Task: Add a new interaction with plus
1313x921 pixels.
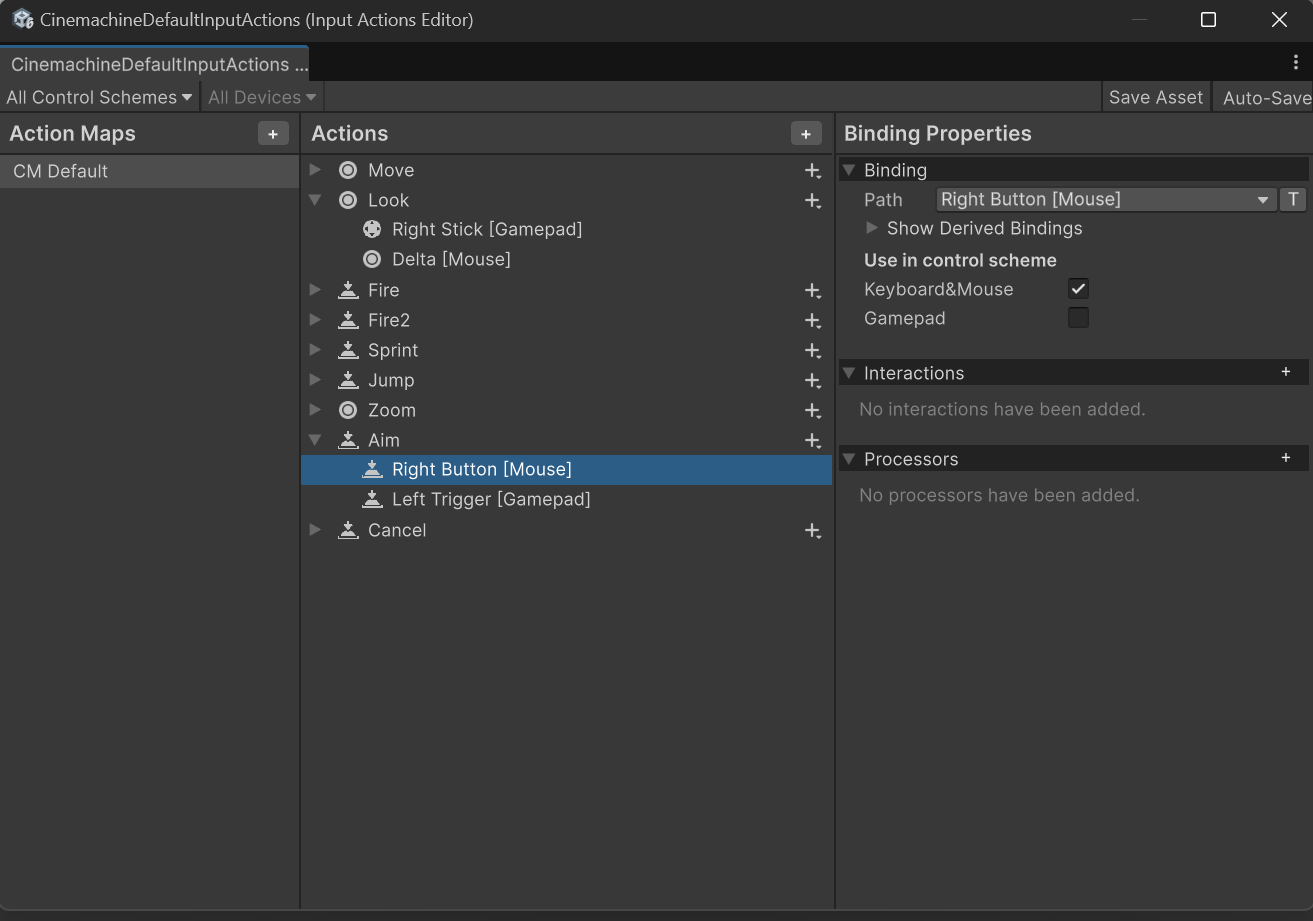Action: tap(1286, 372)
